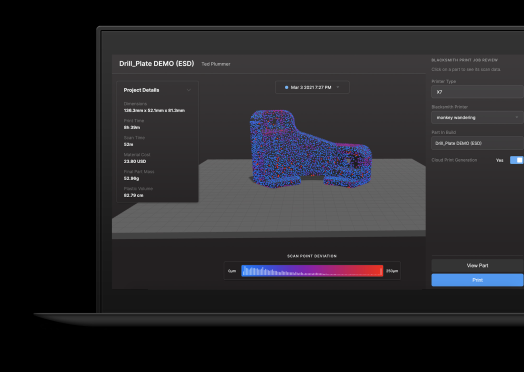Viewport: 525px width, 373px height.
Task: Click the View Part button
Action: tap(477, 266)
